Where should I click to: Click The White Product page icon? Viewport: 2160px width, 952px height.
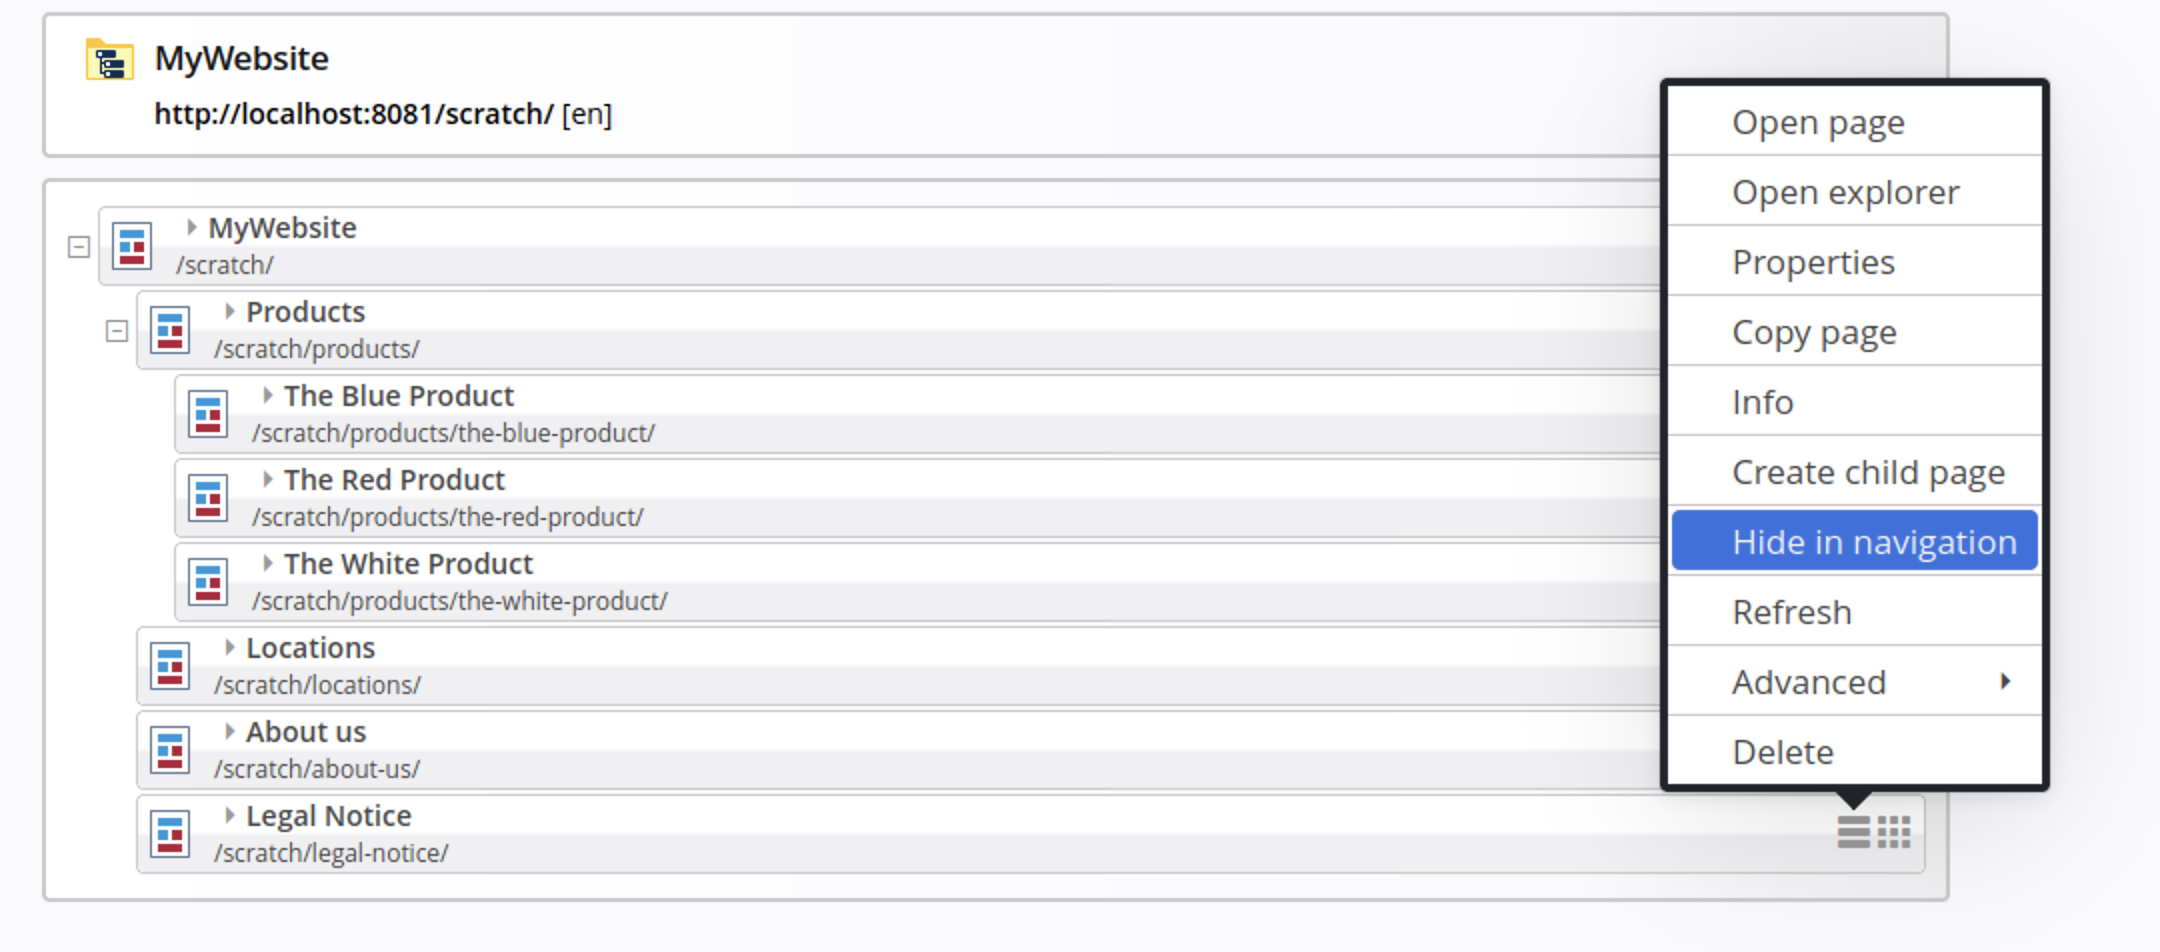point(208,583)
